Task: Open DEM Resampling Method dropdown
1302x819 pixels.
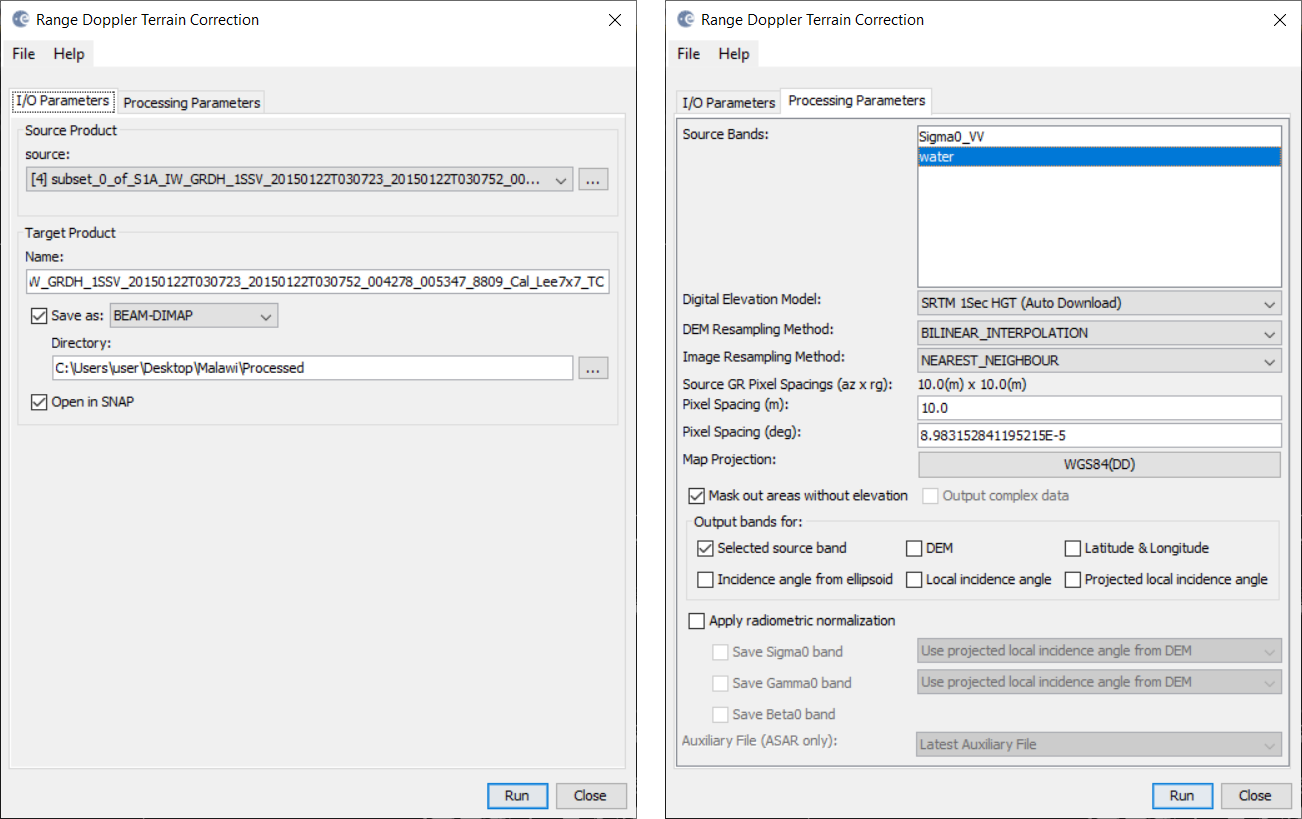Action: 1099,333
